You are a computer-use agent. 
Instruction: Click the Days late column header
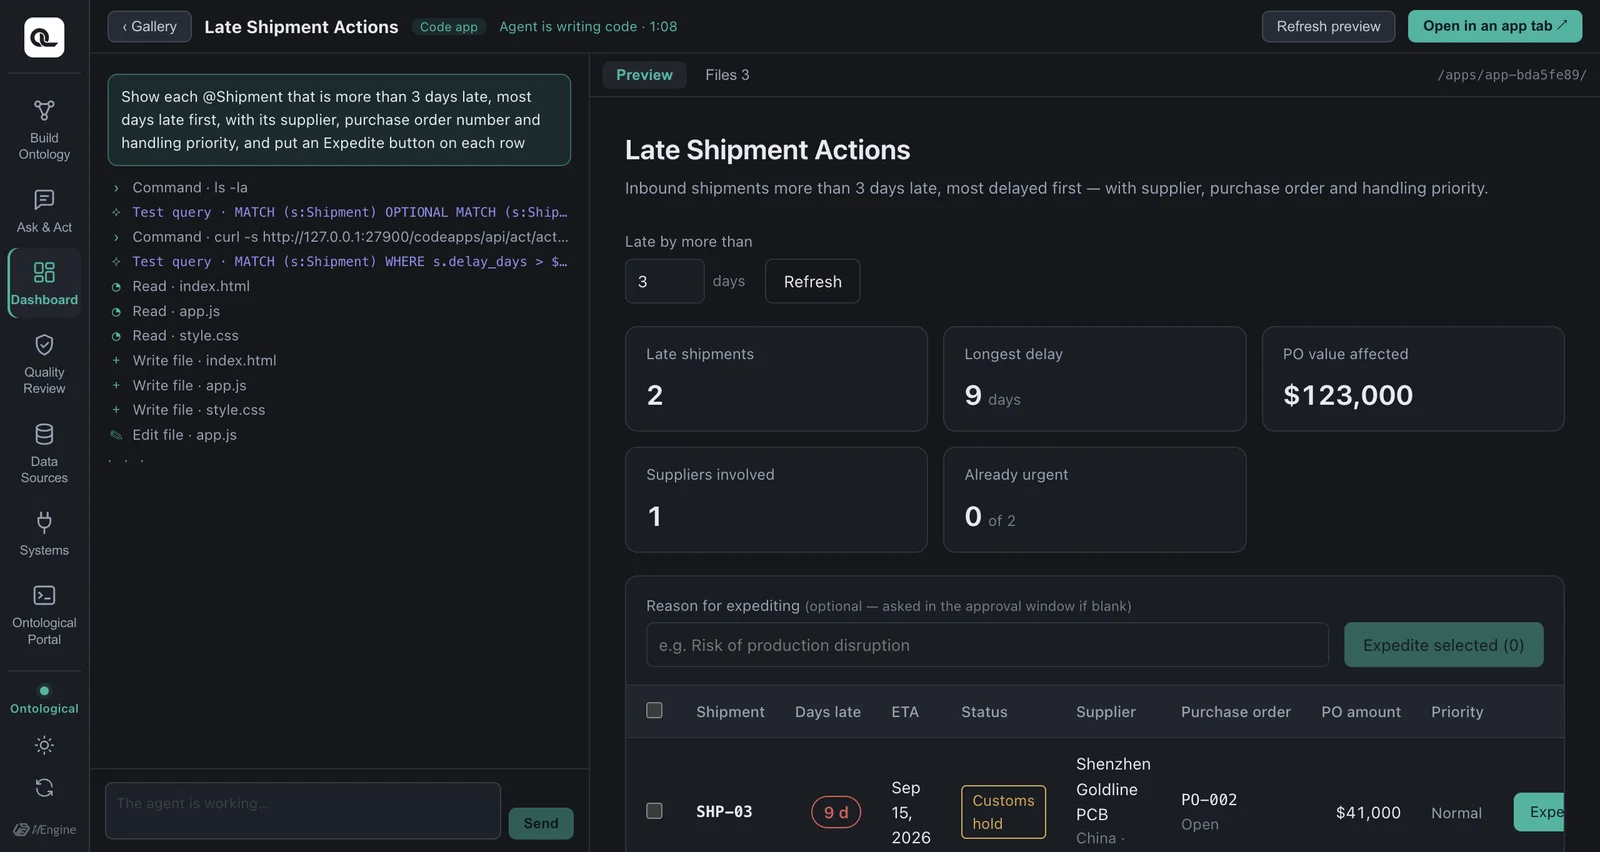coord(827,712)
